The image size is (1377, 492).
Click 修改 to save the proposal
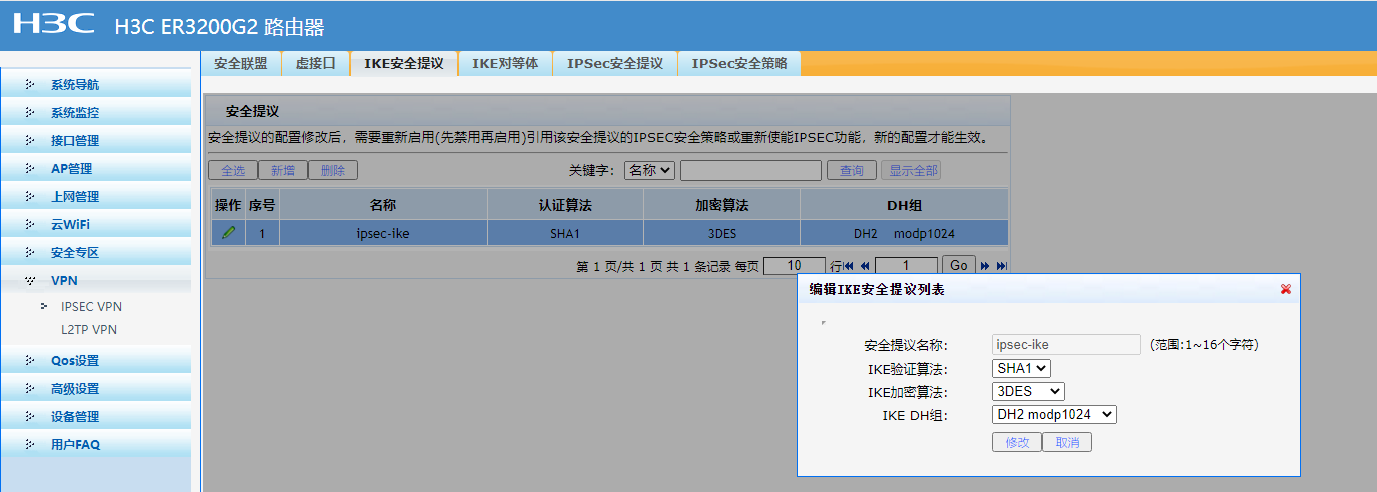[x=1017, y=442]
